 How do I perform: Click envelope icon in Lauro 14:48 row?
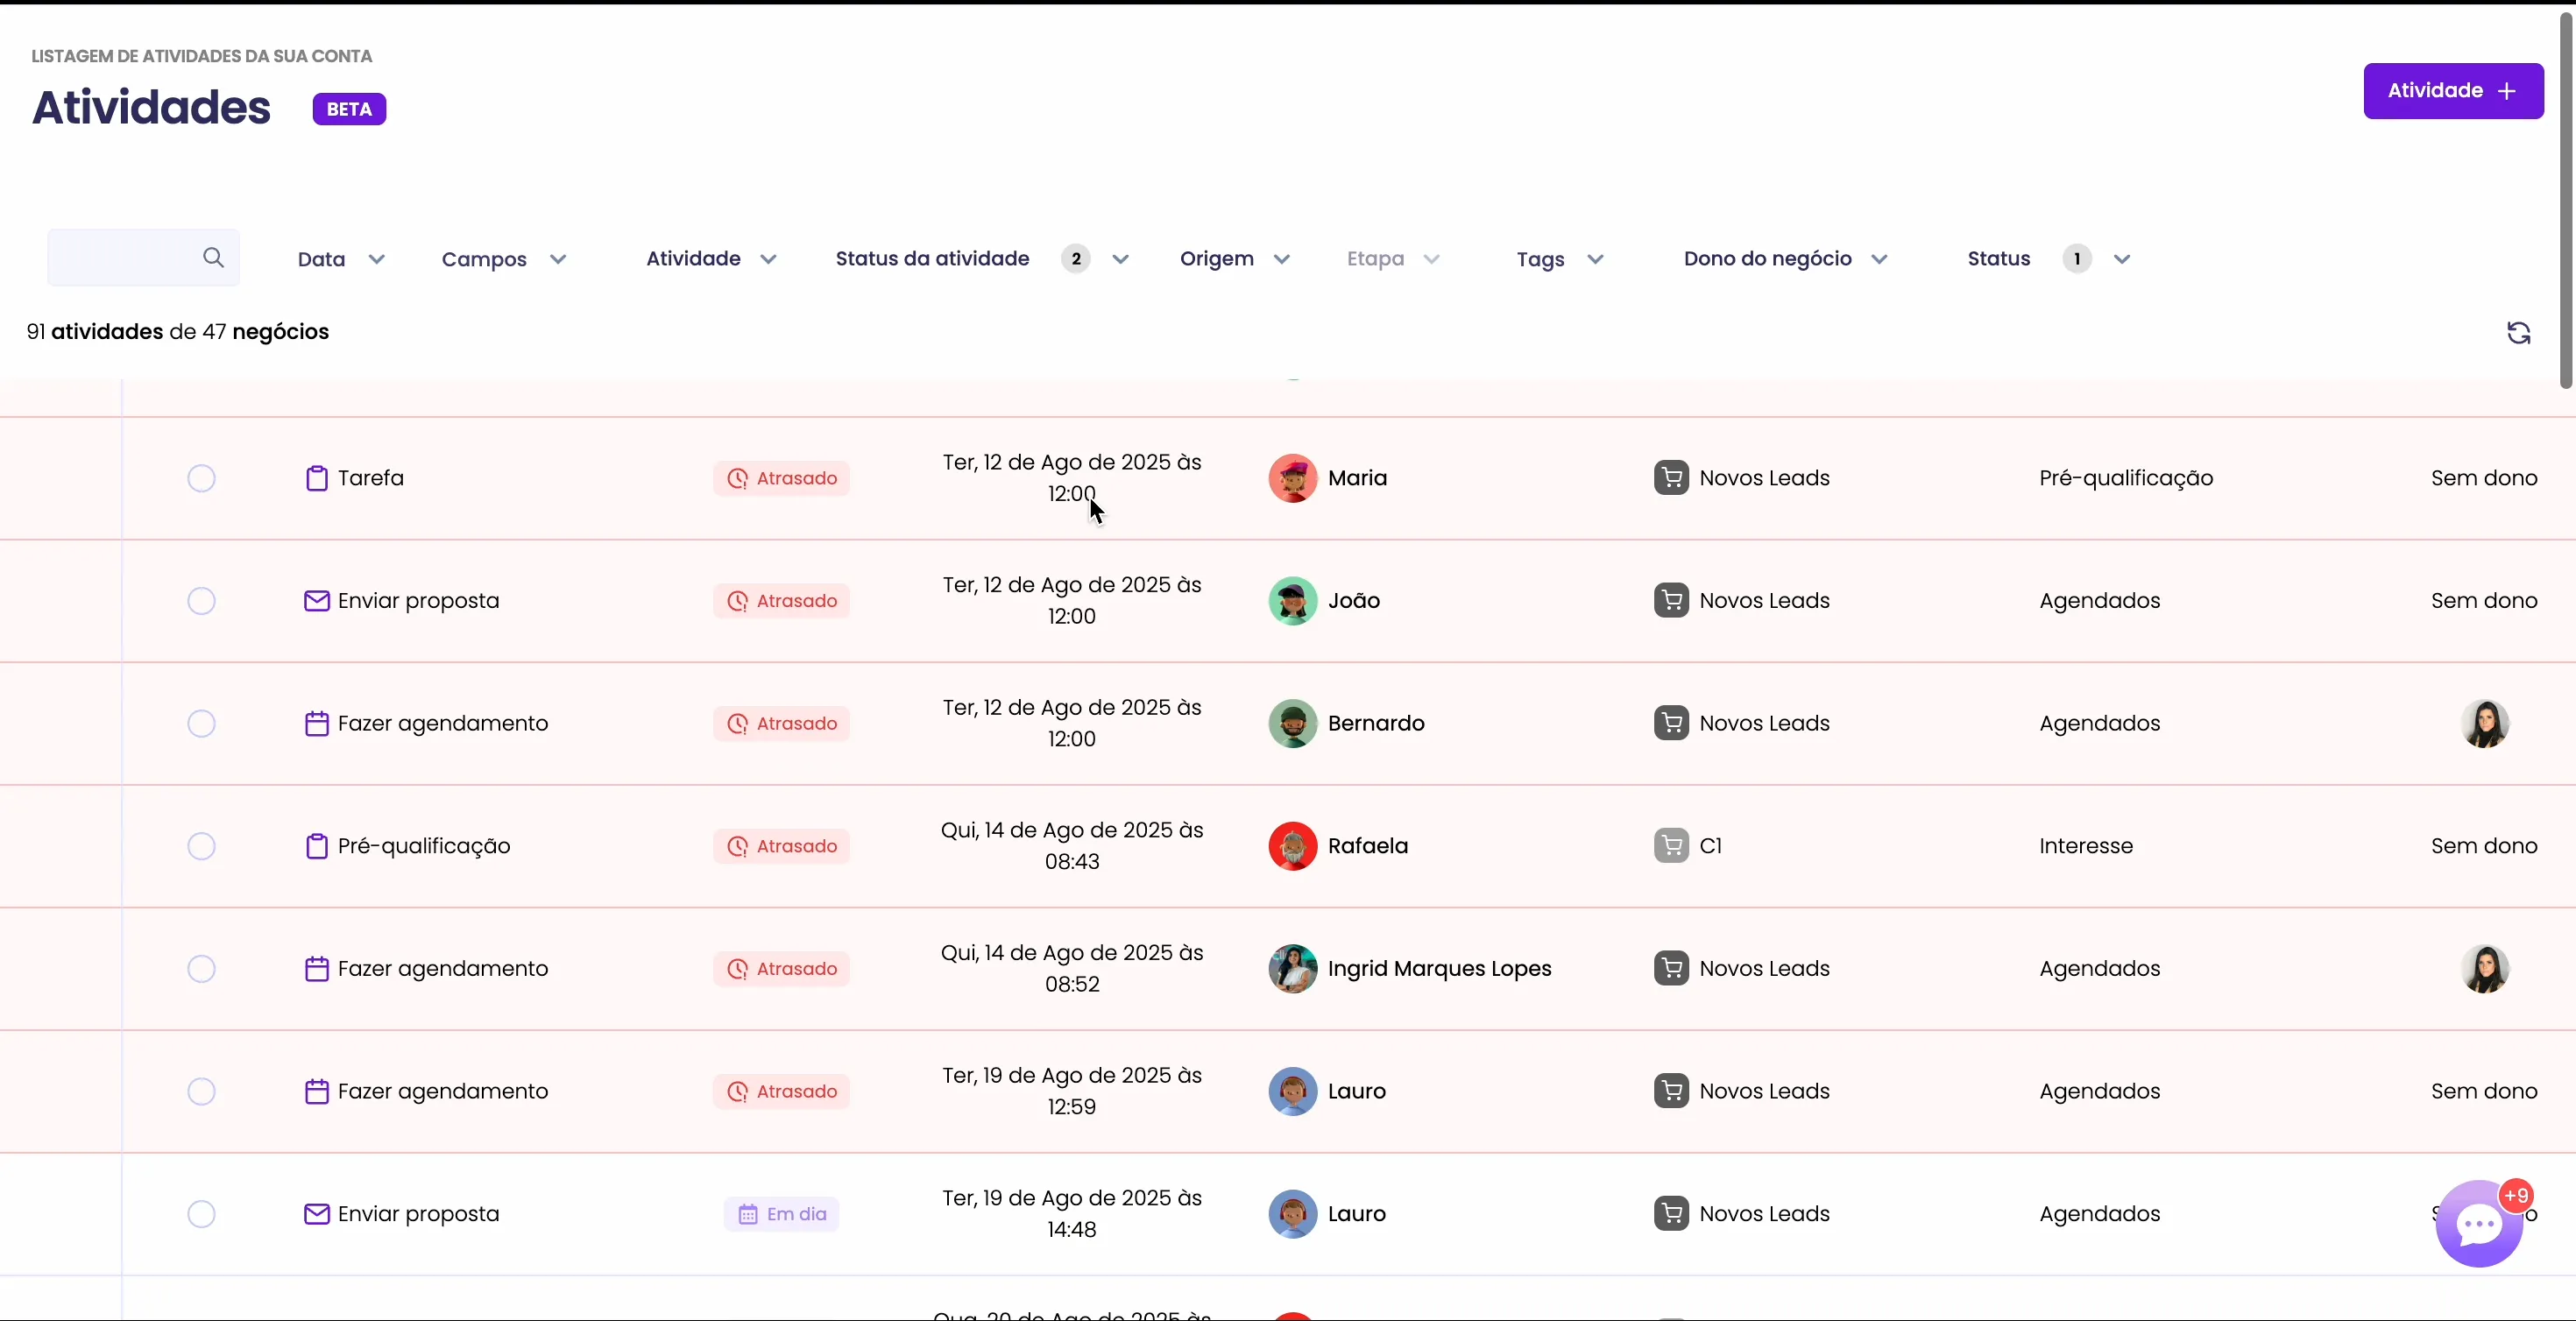(x=316, y=1214)
